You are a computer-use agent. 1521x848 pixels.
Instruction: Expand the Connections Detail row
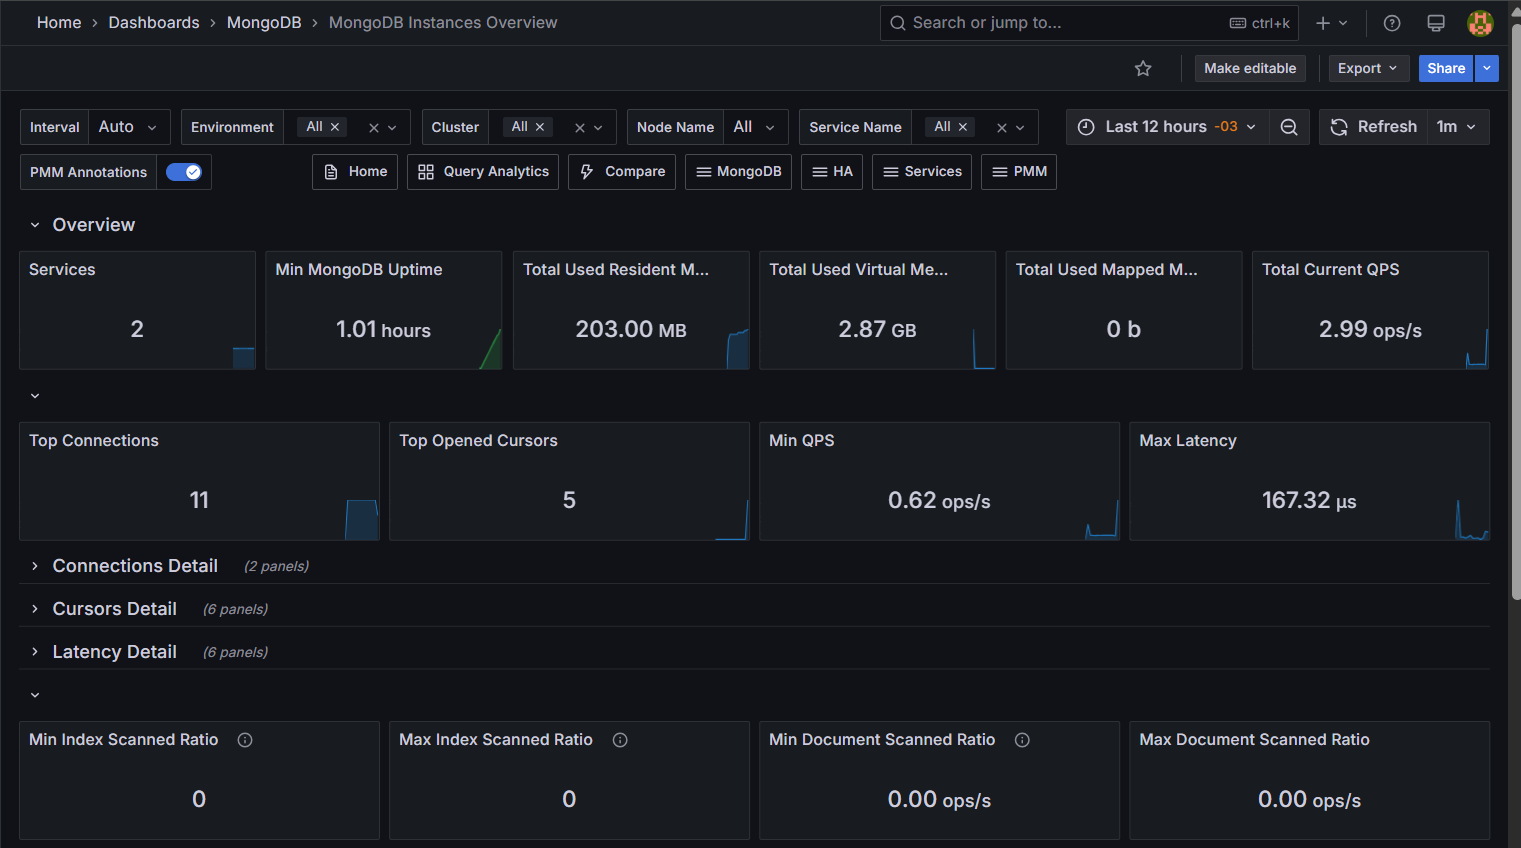point(135,566)
